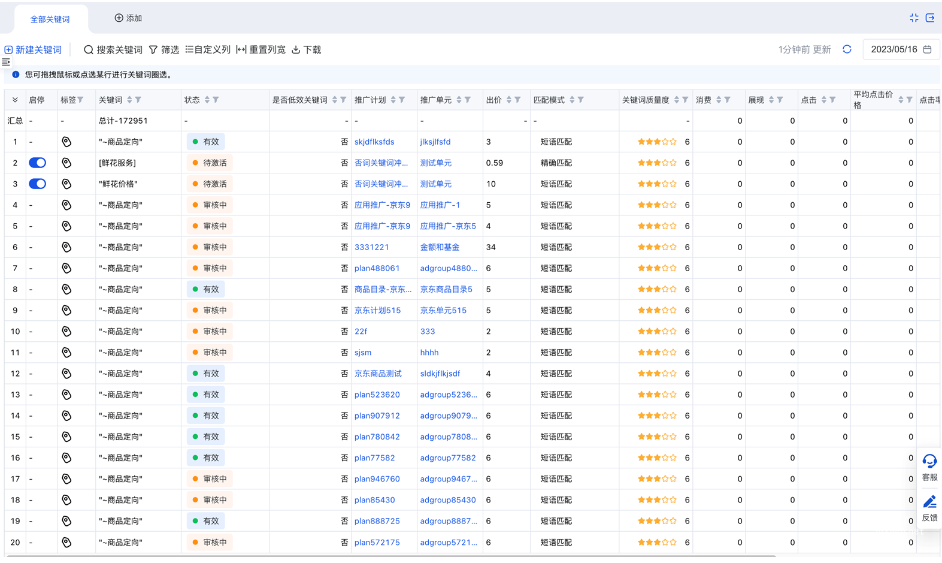Open the 自定义列 column customizer
Image resolution: width=942 pixels, height=563 pixels.
(x=207, y=49)
